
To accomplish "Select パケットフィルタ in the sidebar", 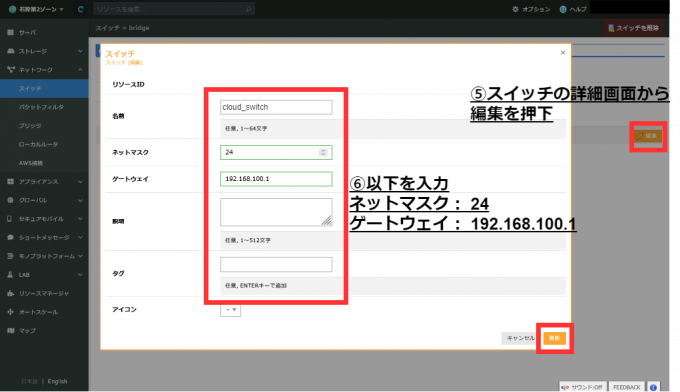I will click(41, 107).
